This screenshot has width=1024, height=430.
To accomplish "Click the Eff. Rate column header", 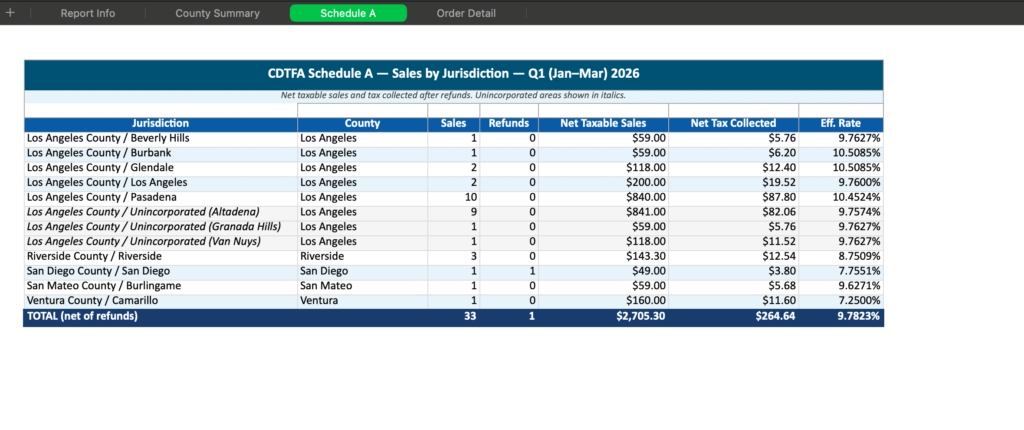I will tap(841, 124).
